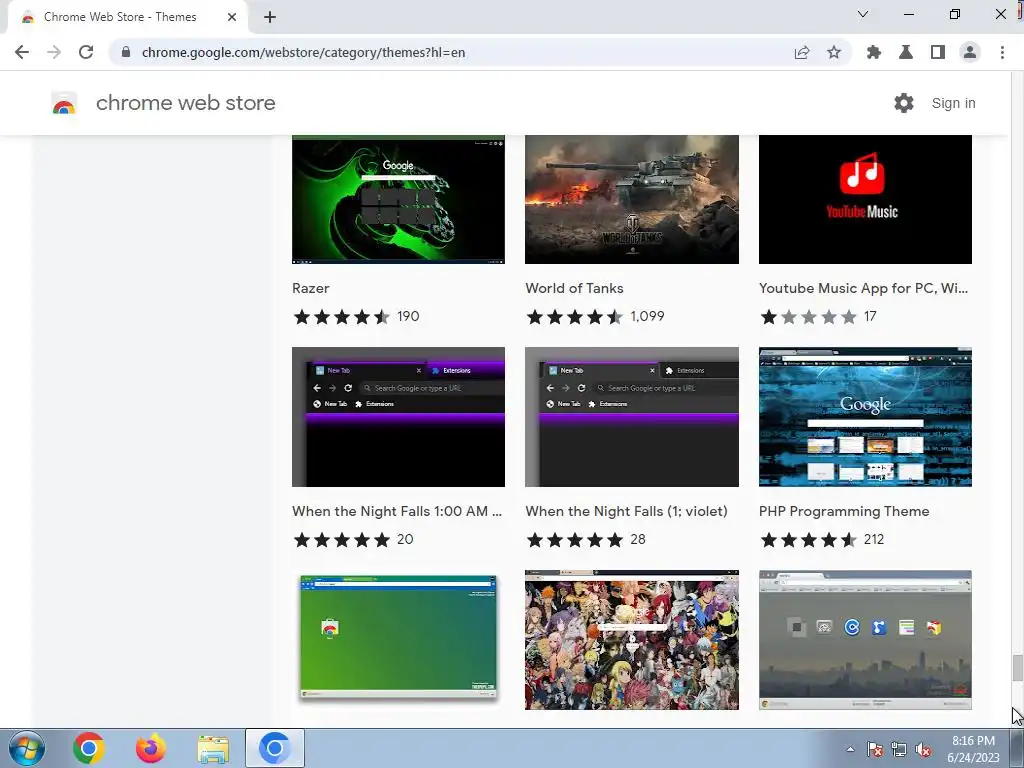The height and width of the screenshot is (768, 1024).
Task: Launch Firefox from the taskbar
Action: click(151, 748)
